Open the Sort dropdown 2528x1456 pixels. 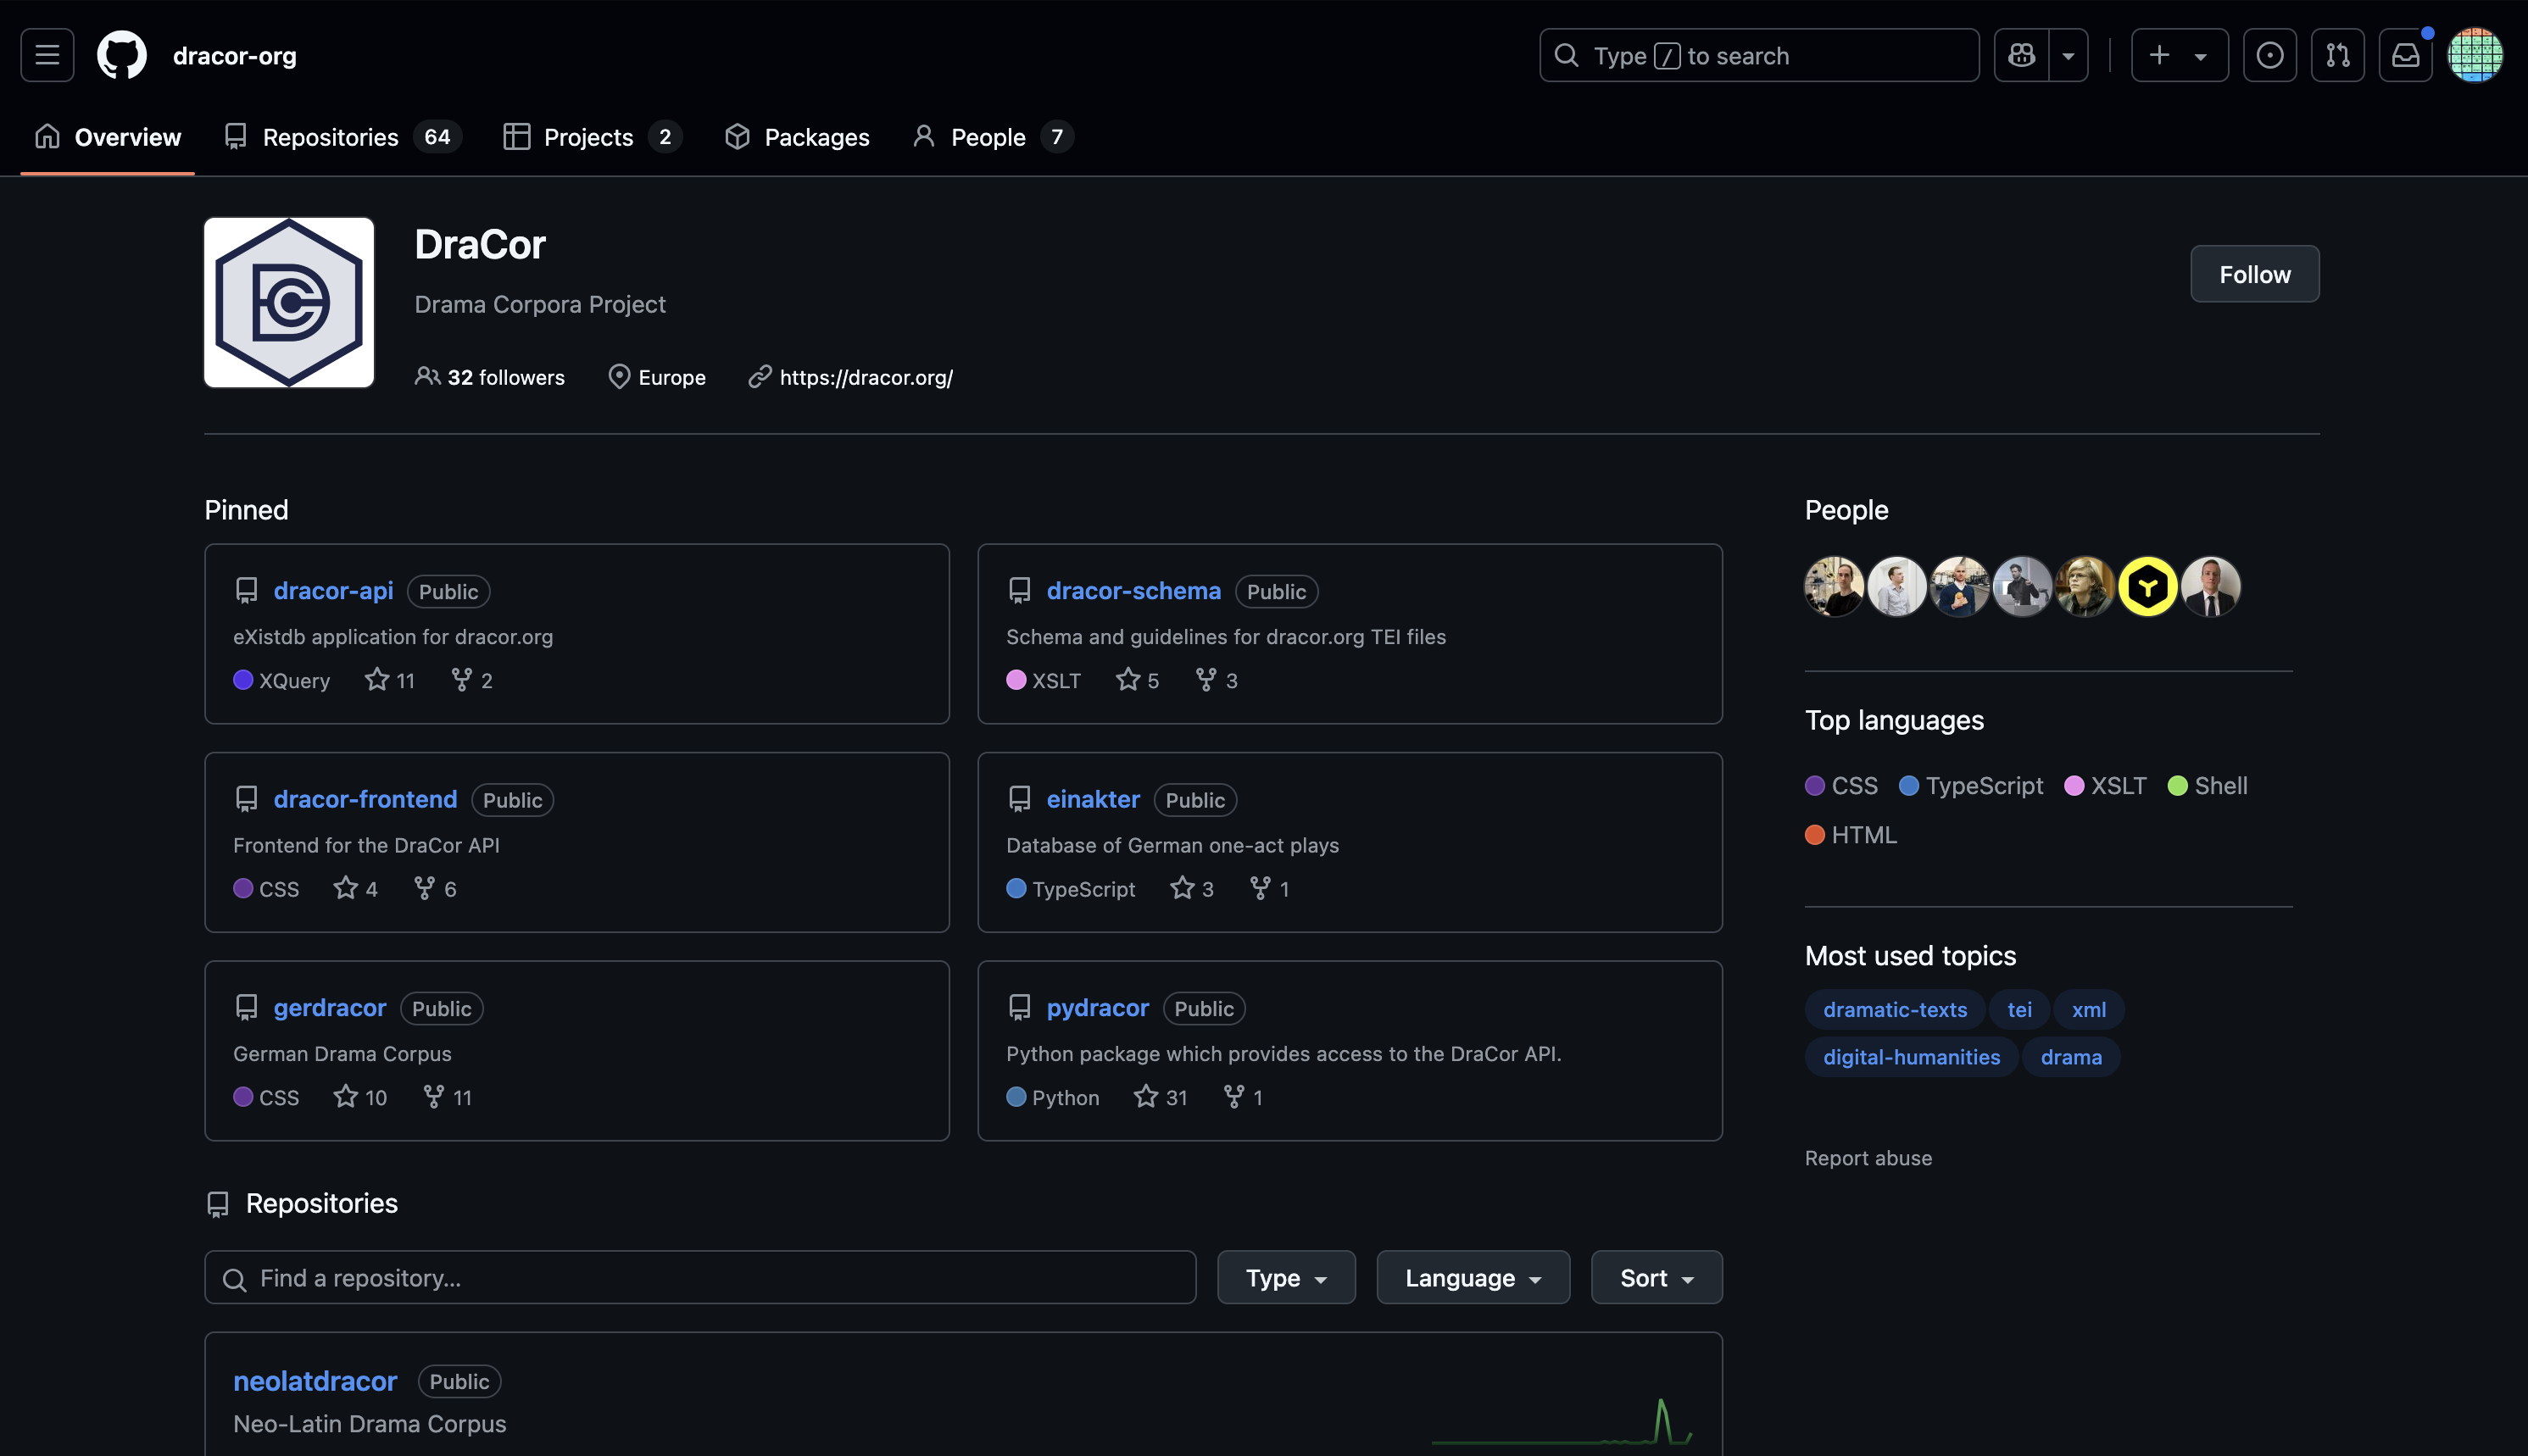(1656, 1278)
